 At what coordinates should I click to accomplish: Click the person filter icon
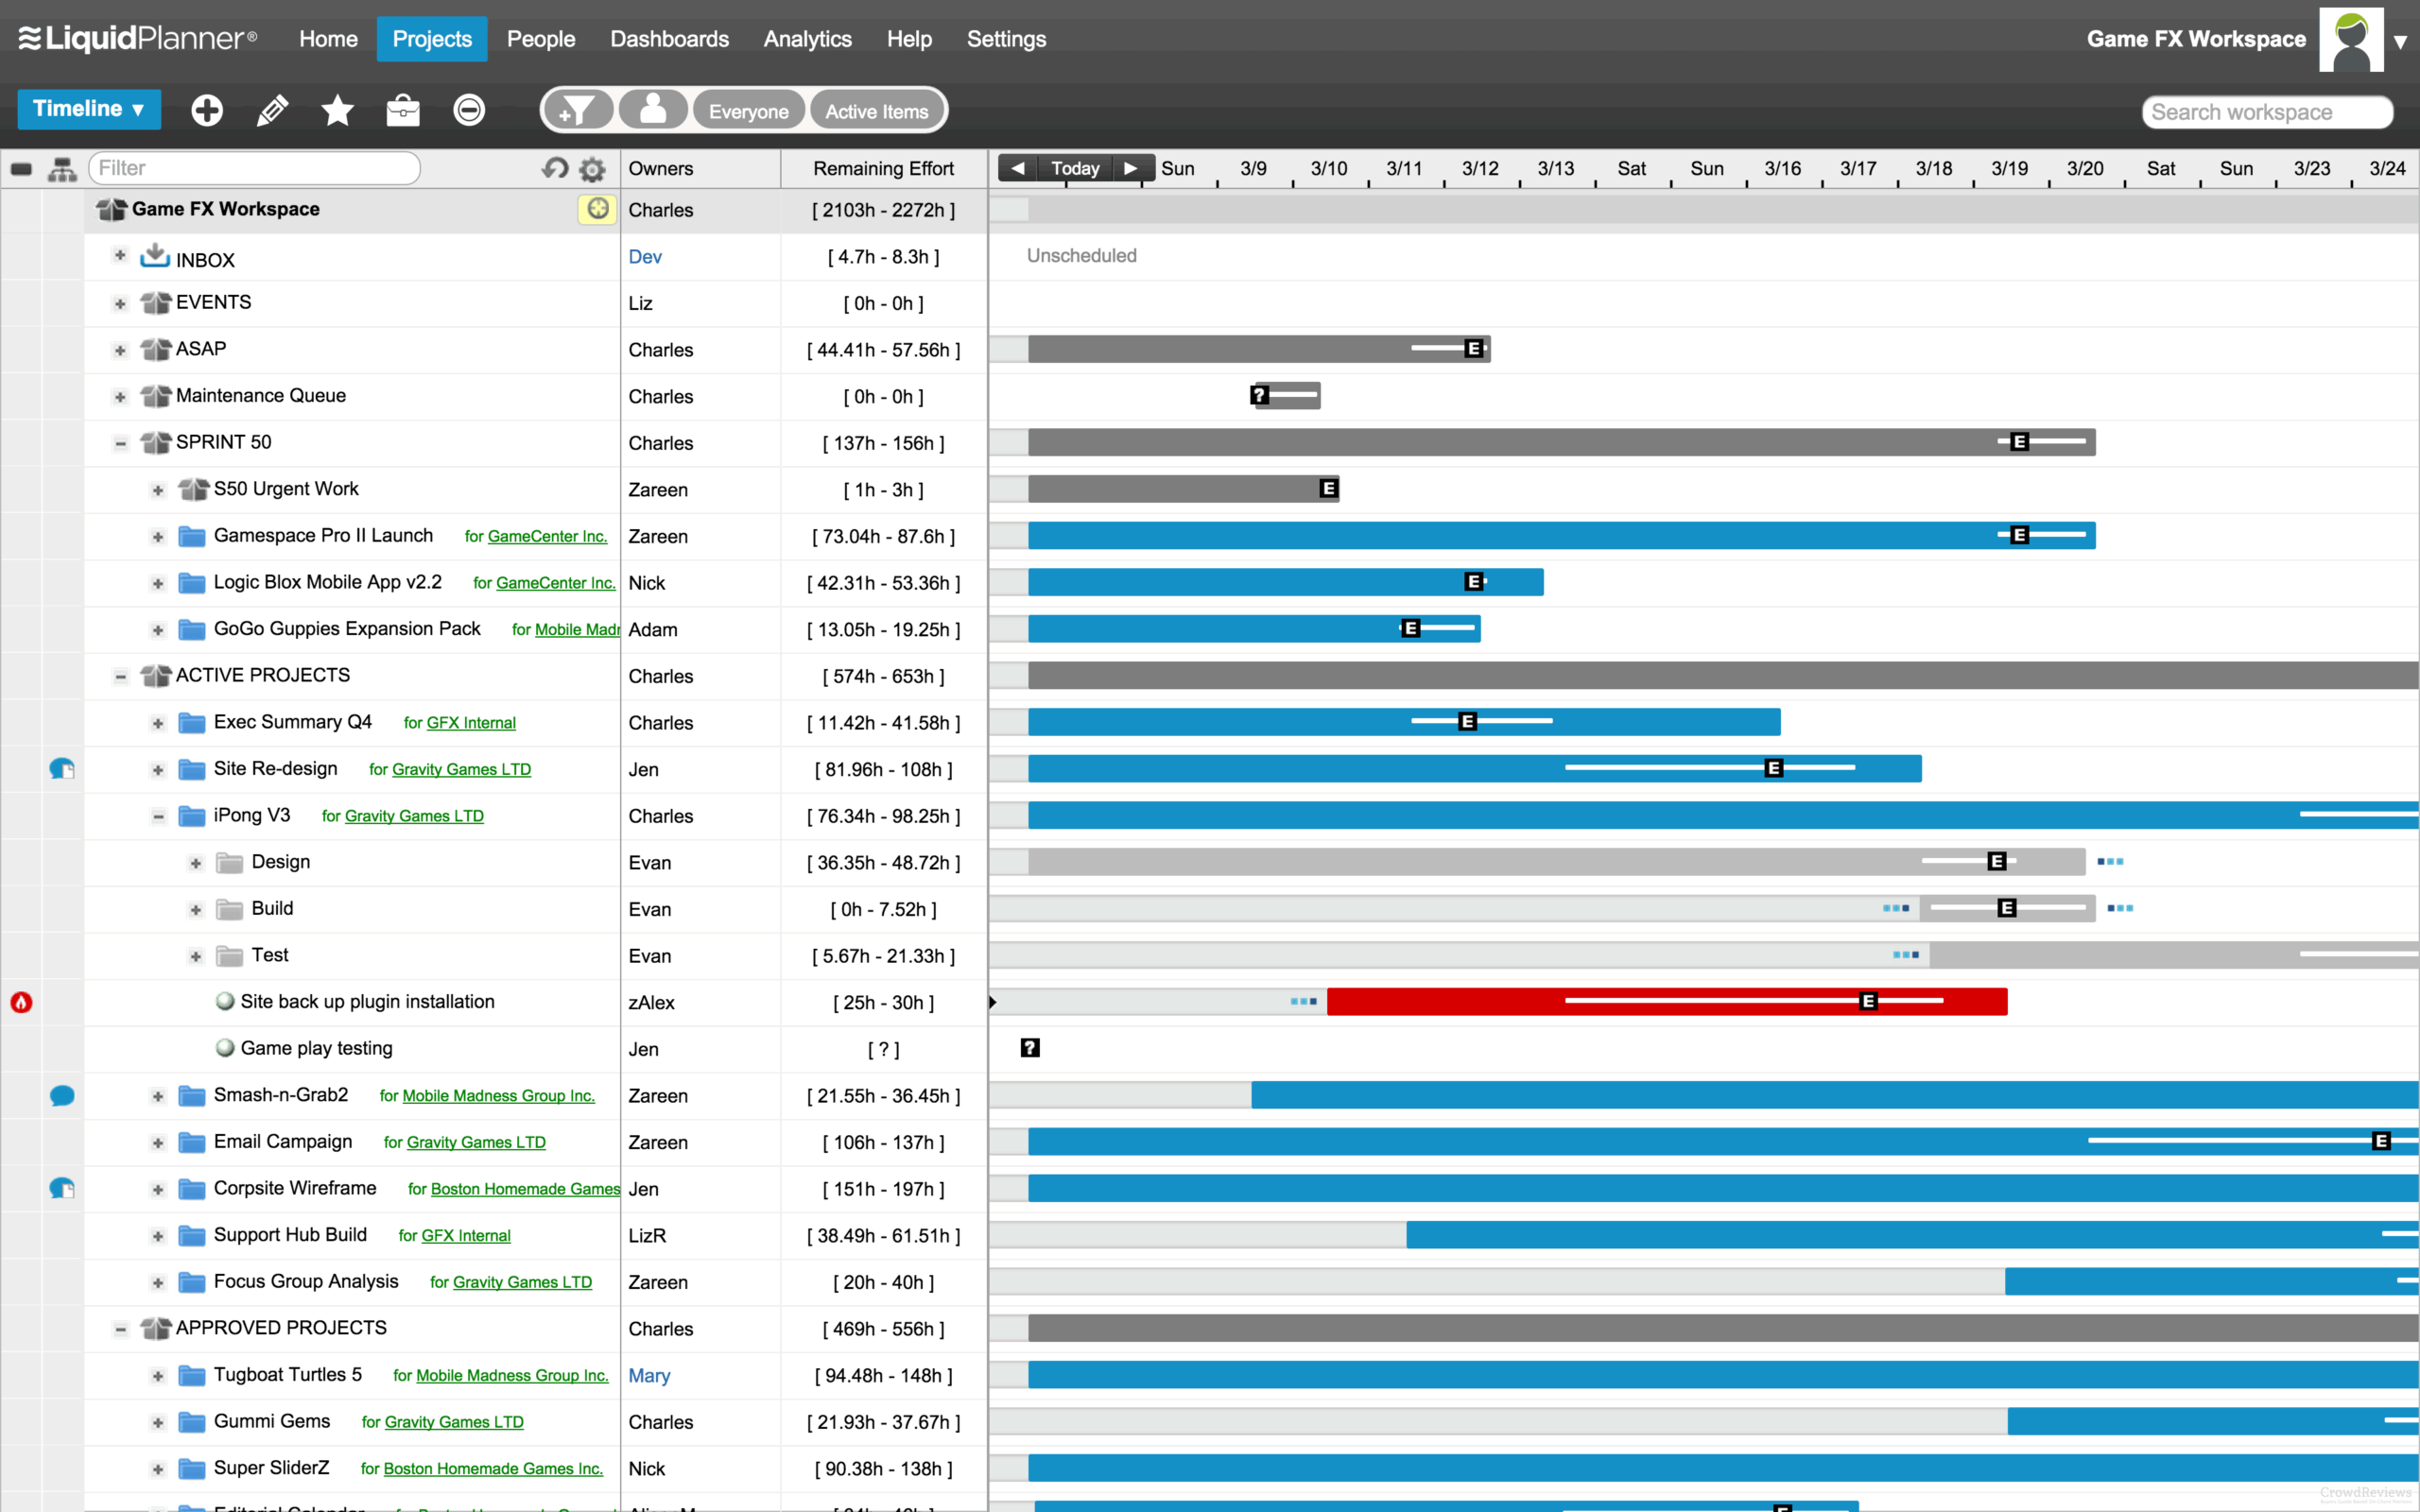click(653, 110)
